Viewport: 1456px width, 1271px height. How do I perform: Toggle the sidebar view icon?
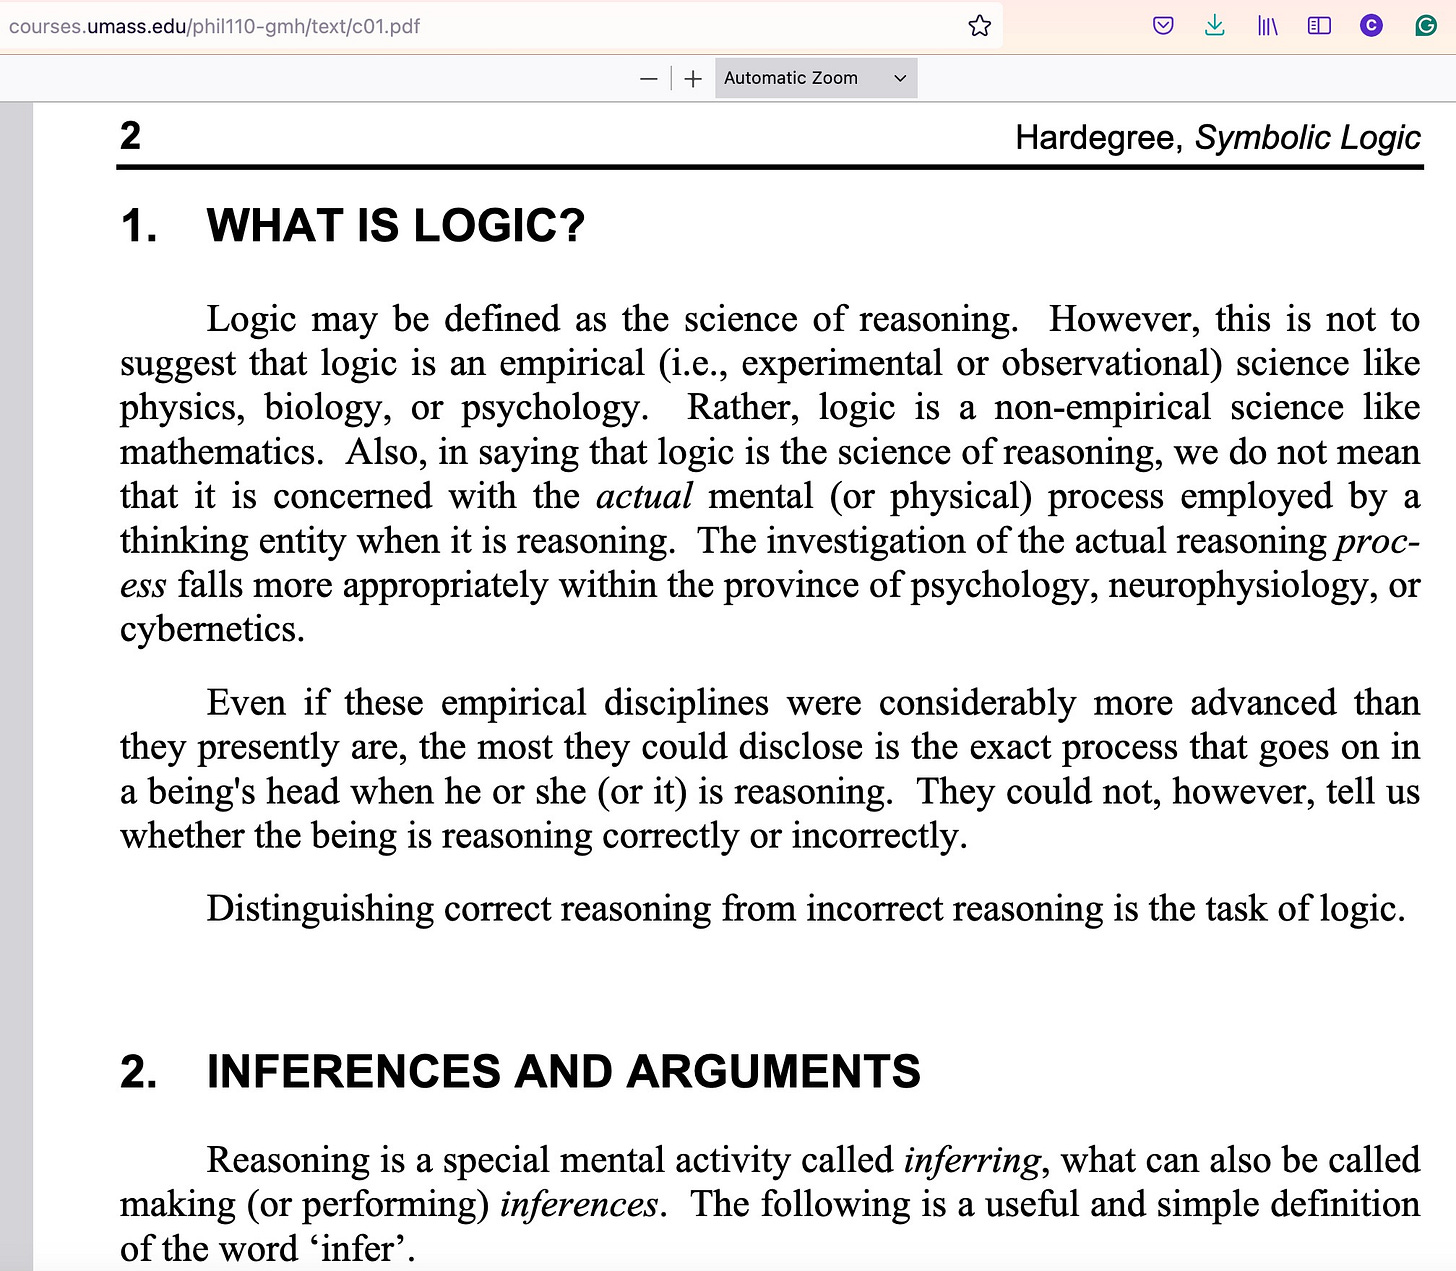(x=1319, y=26)
